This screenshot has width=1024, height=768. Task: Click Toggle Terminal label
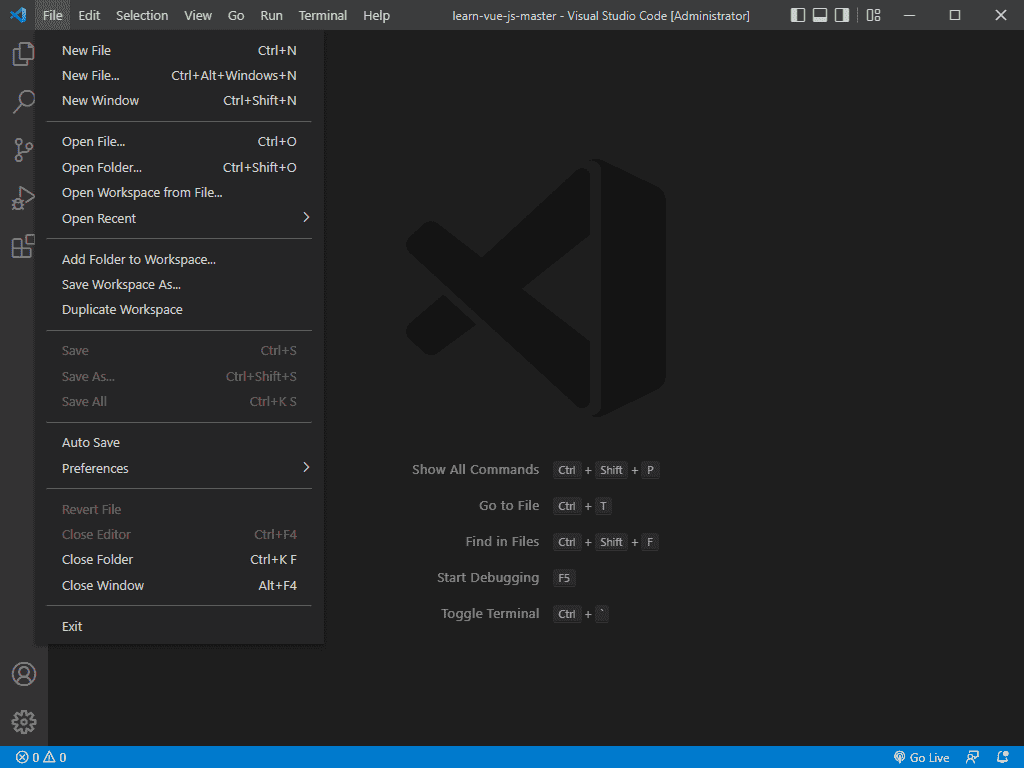490,613
